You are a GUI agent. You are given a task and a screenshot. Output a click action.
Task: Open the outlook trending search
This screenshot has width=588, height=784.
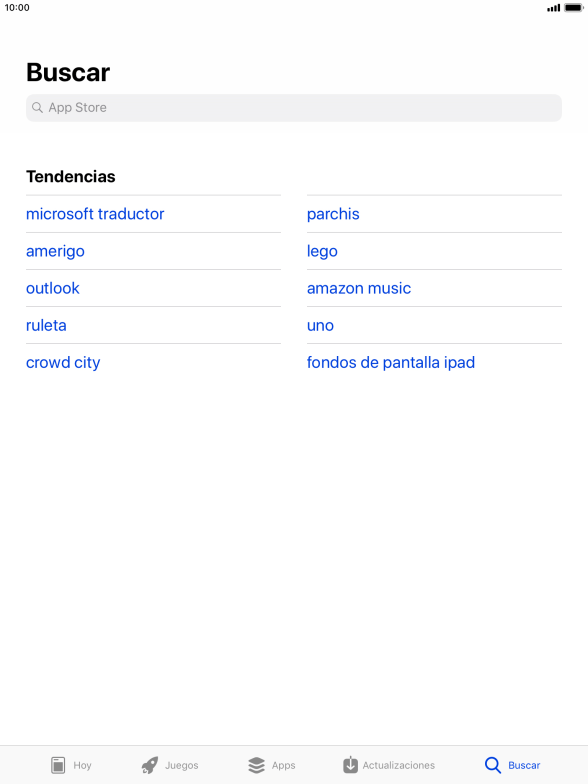[52, 288]
